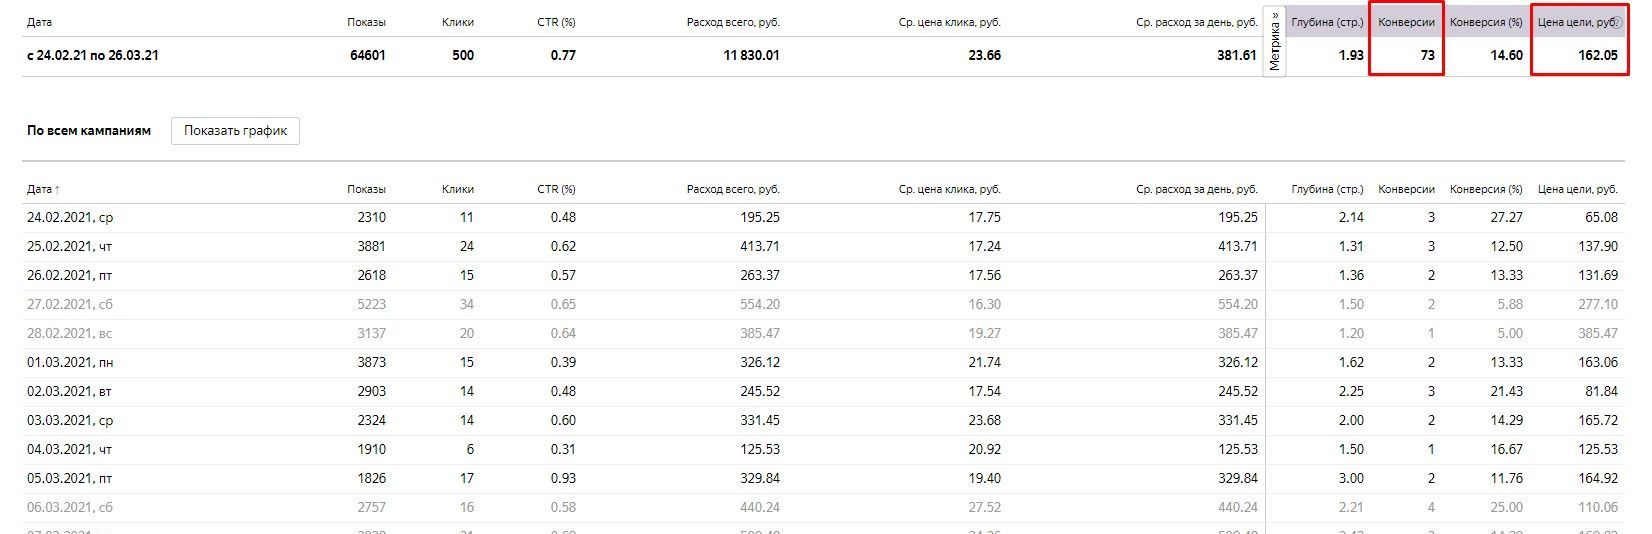
Task: Click the Показать график button
Action: [x=235, y=130]
